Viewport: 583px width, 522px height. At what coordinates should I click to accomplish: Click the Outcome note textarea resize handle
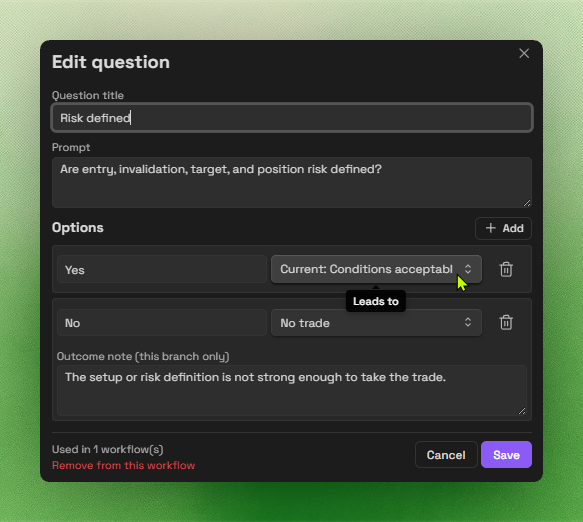point(522,411)
